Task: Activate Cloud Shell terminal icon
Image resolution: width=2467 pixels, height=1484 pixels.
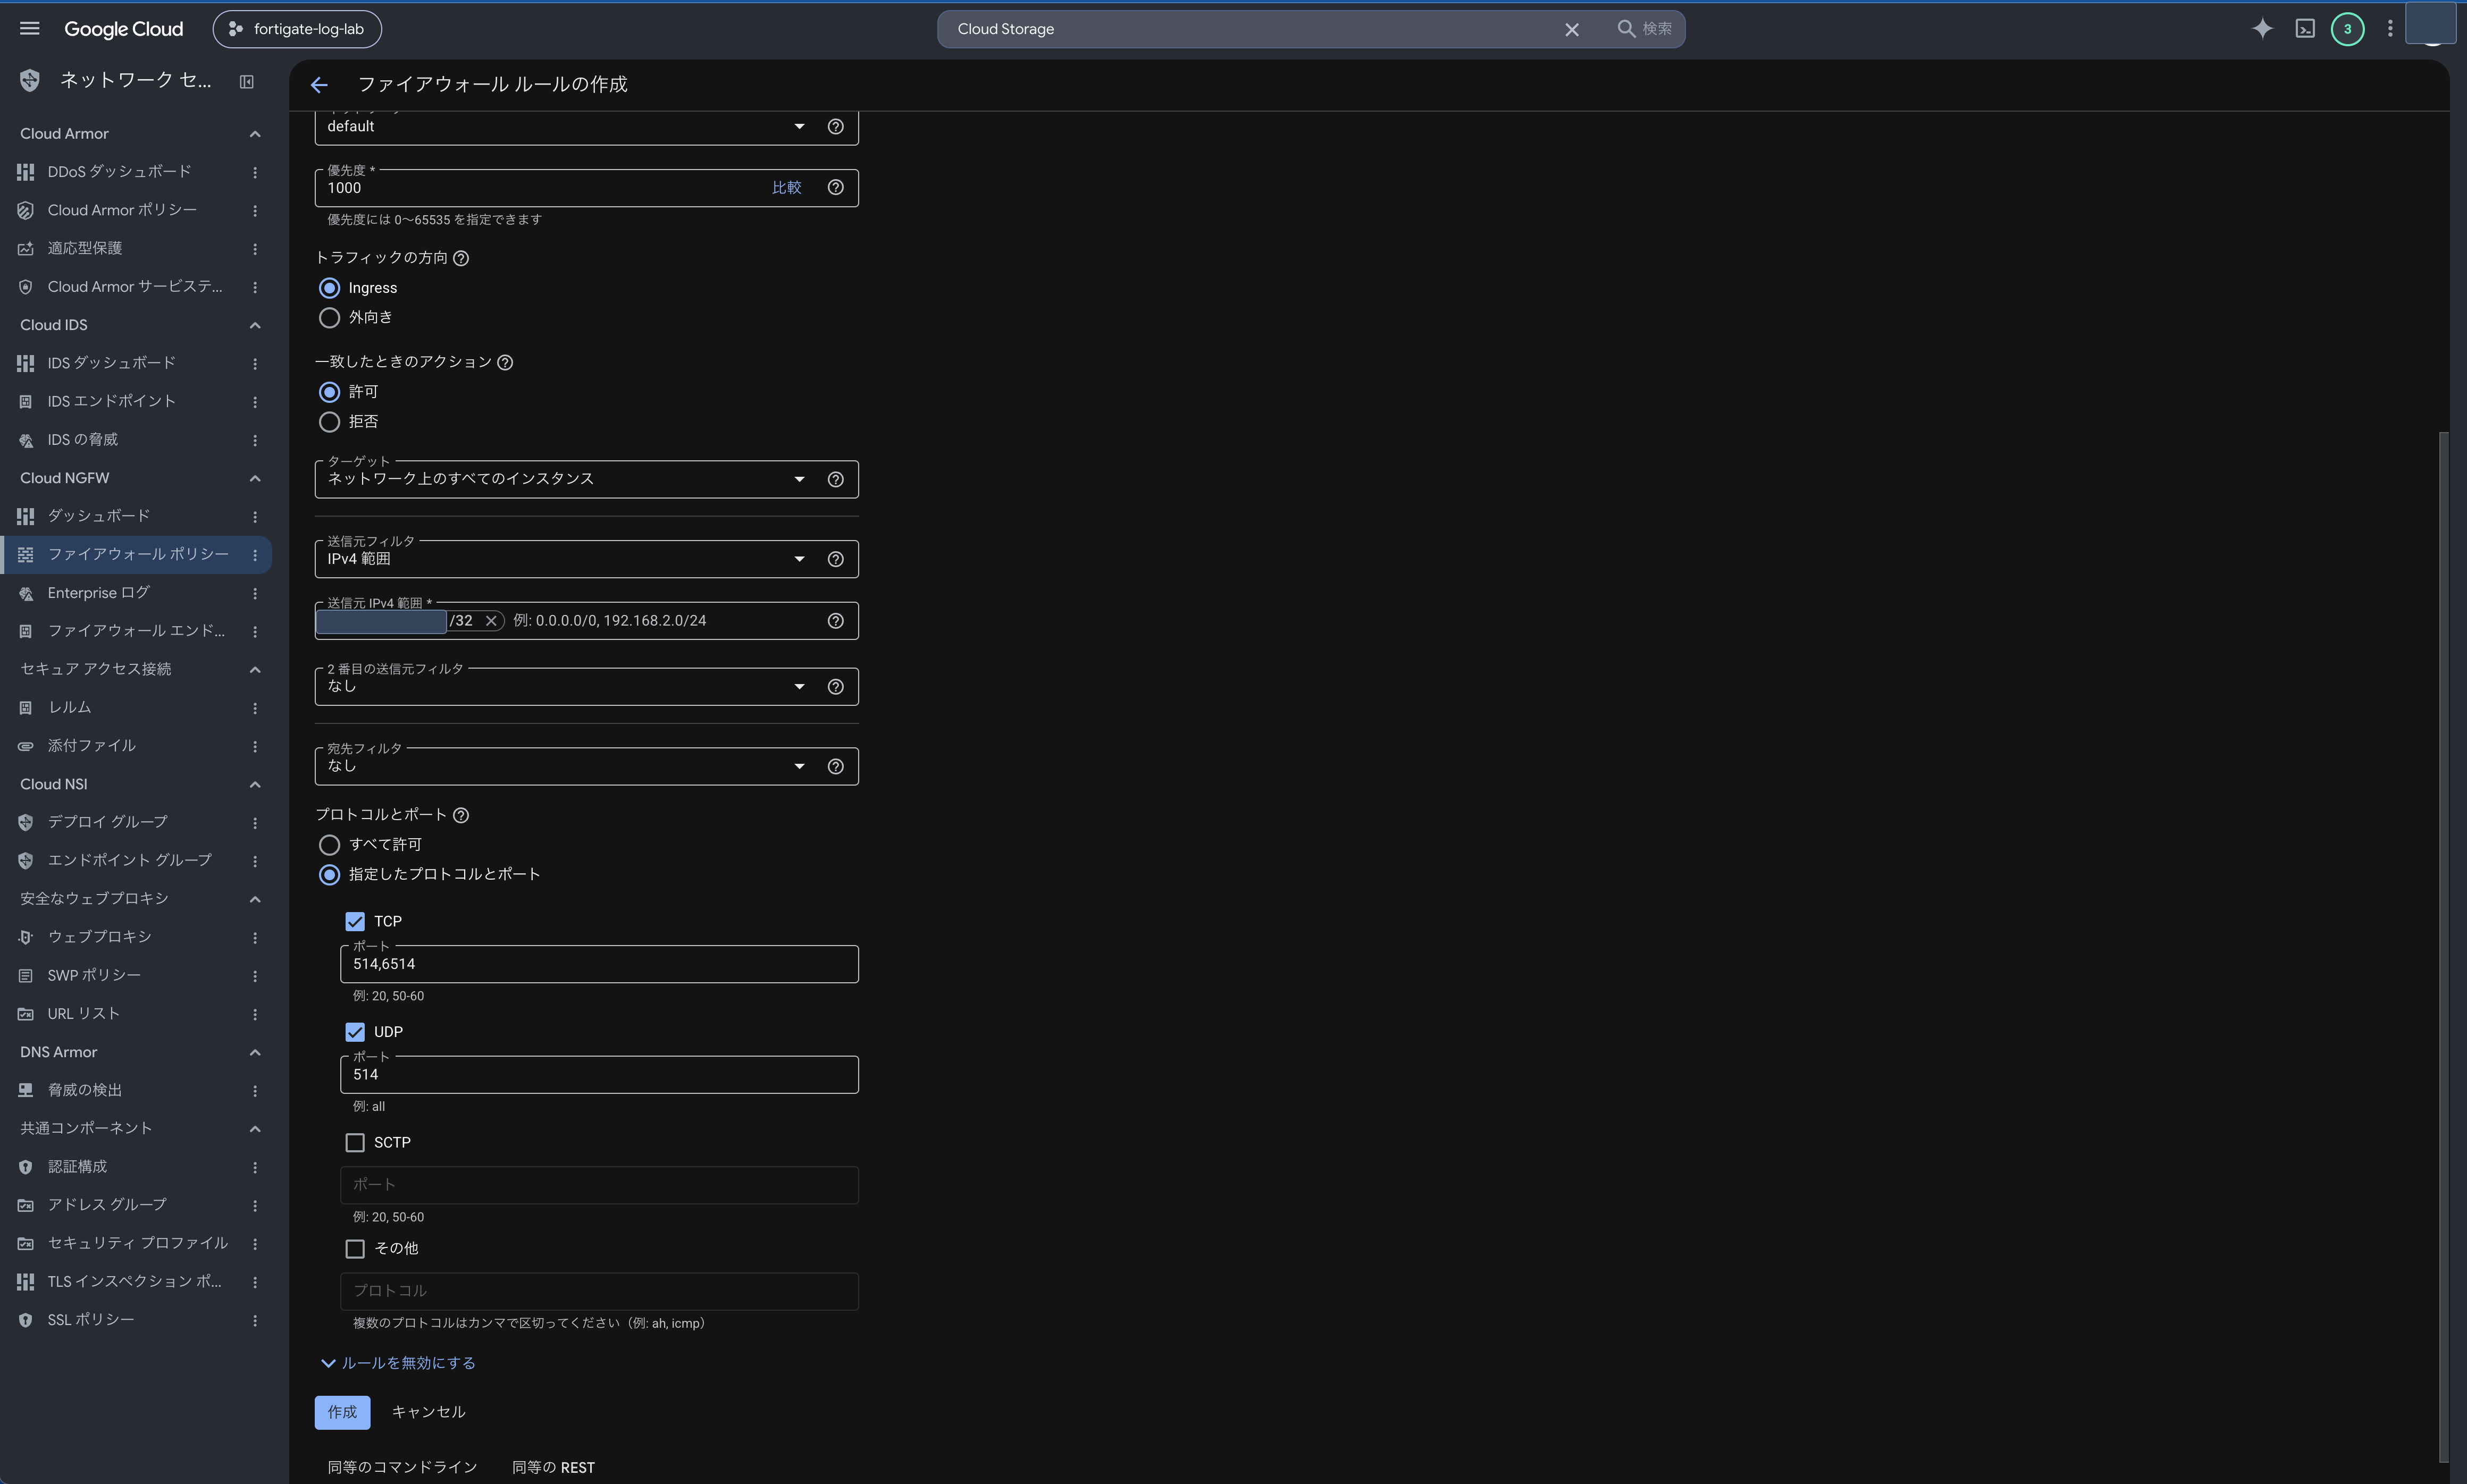Action: coord(2305,29)
